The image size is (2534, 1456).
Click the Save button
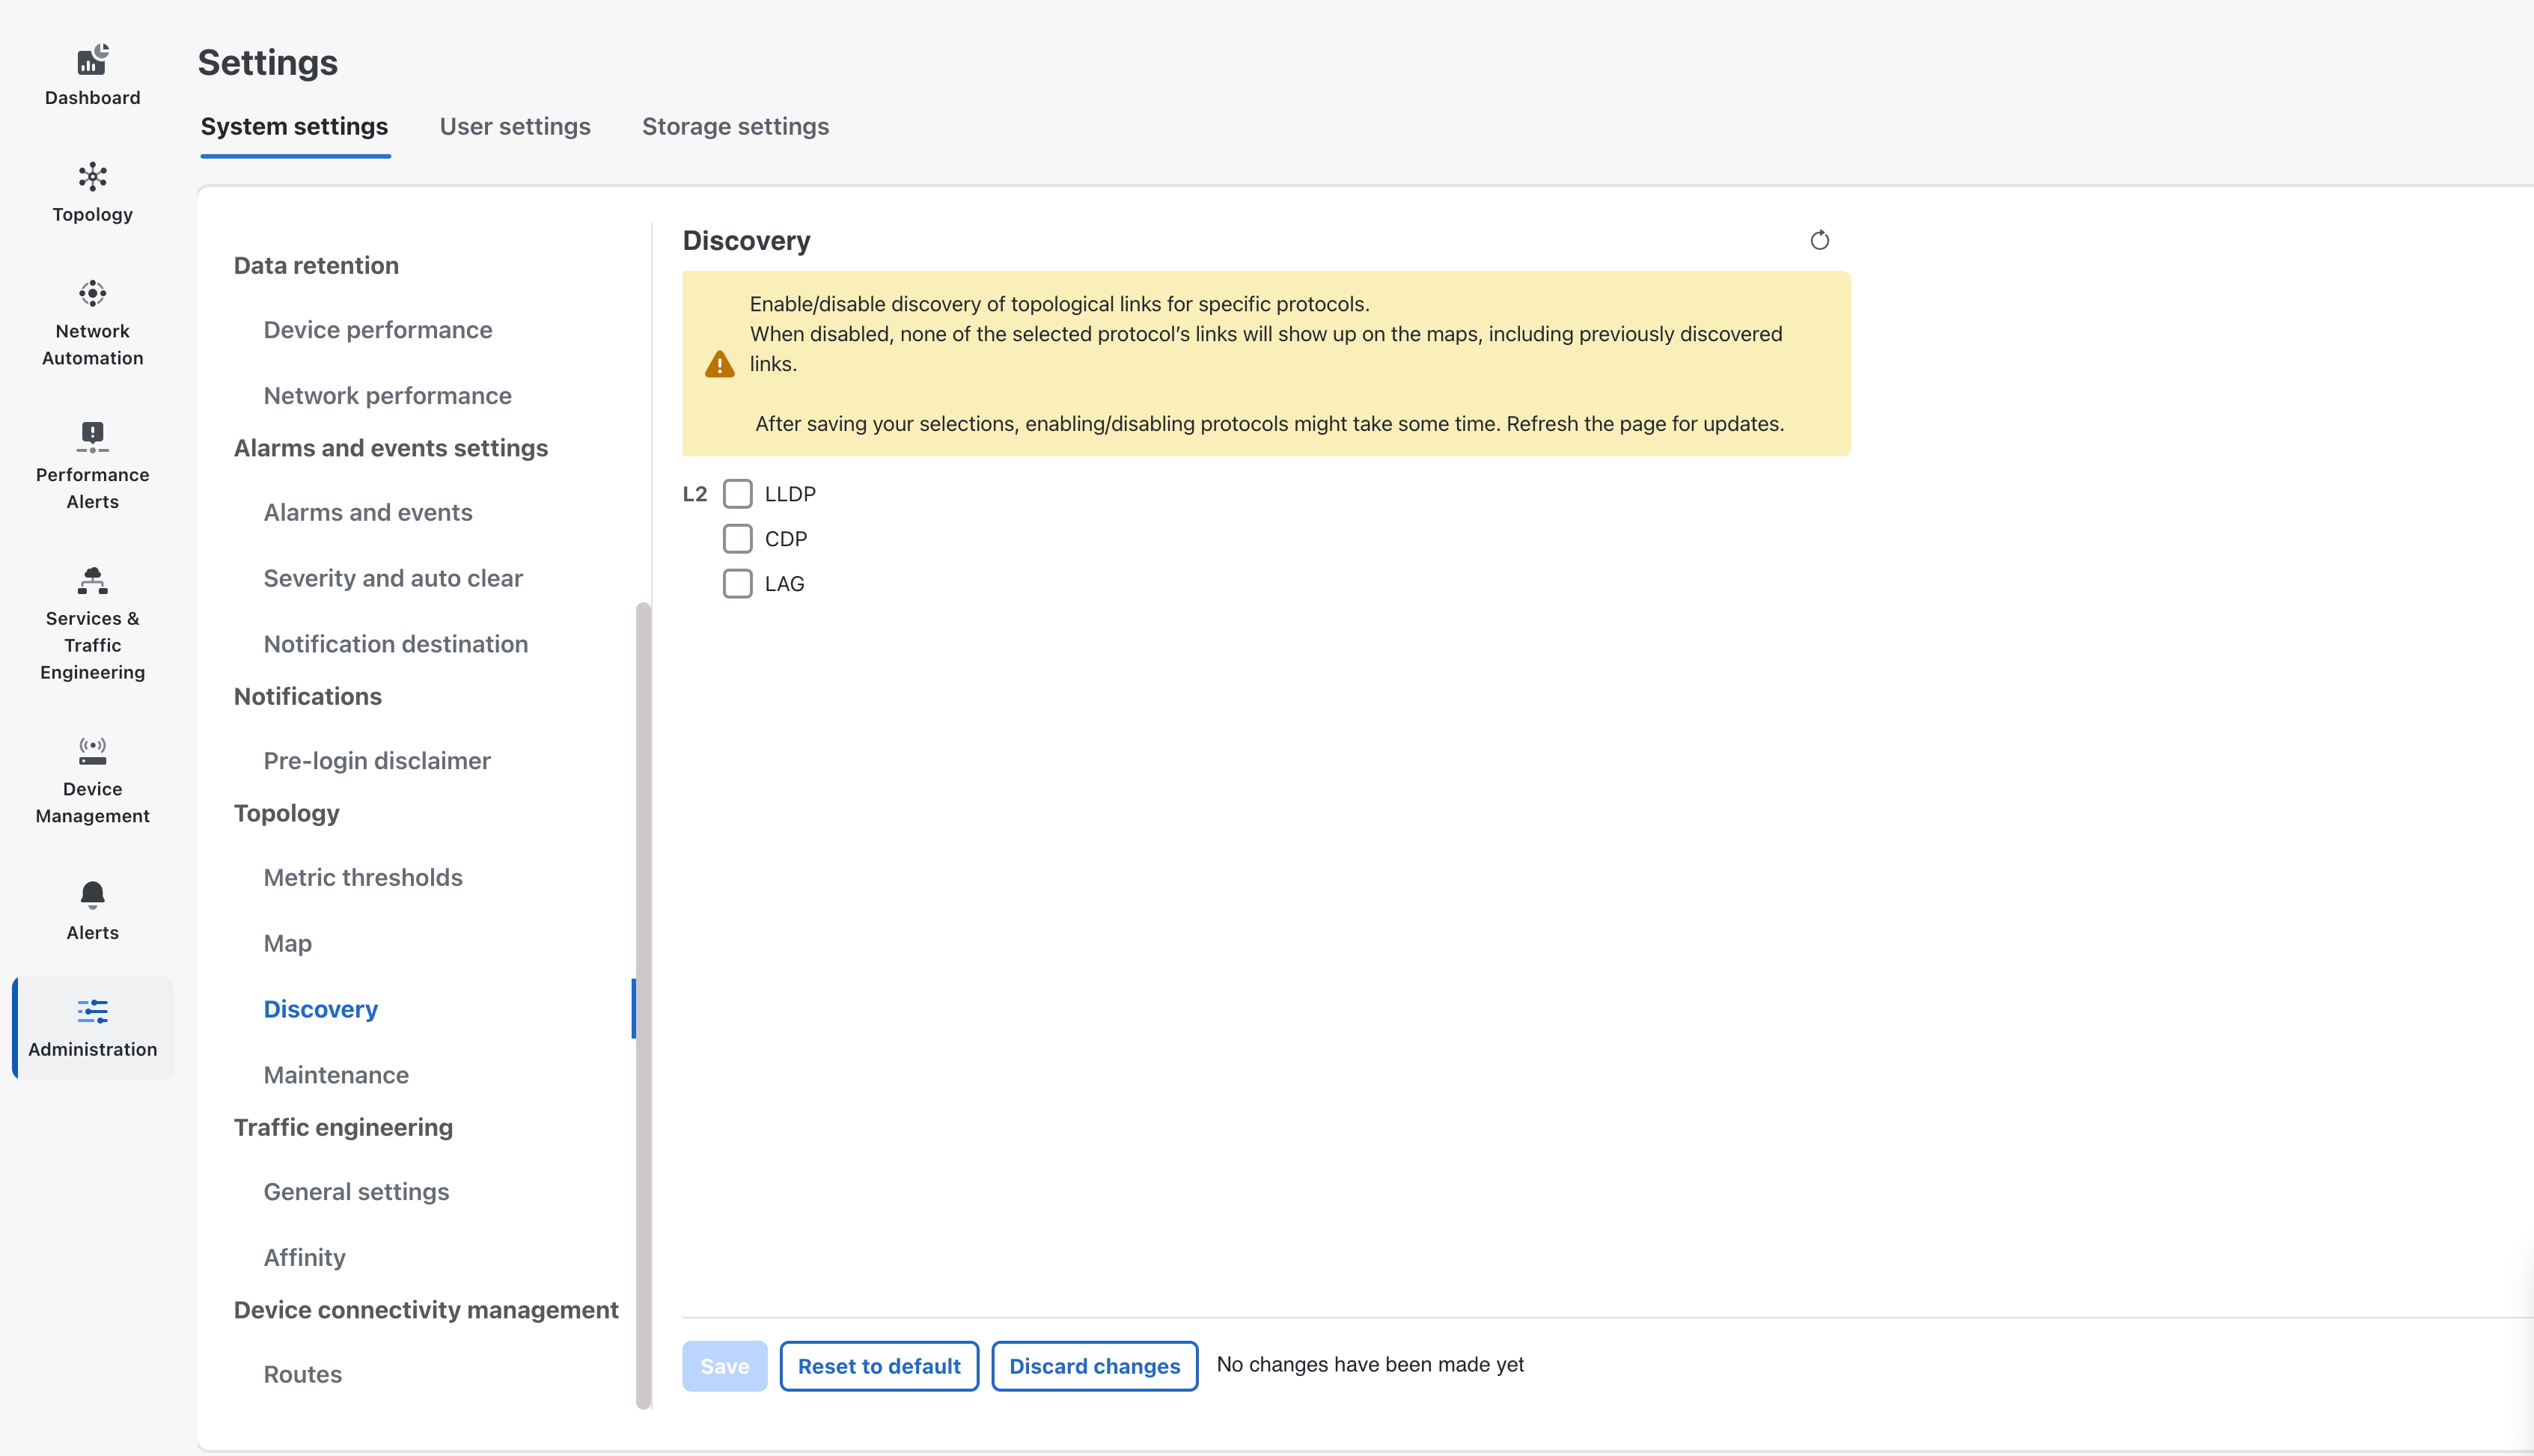(x=724, y=1366)
